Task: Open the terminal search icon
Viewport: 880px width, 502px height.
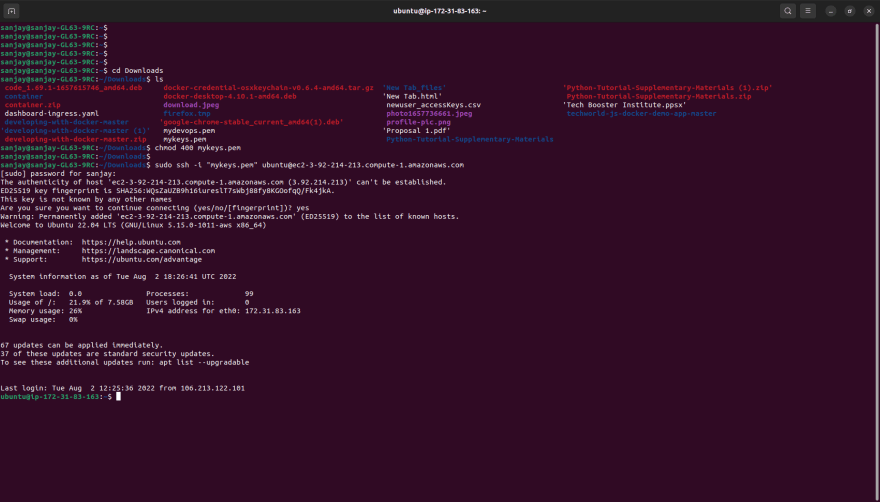Action: click(x=787, y=11)
